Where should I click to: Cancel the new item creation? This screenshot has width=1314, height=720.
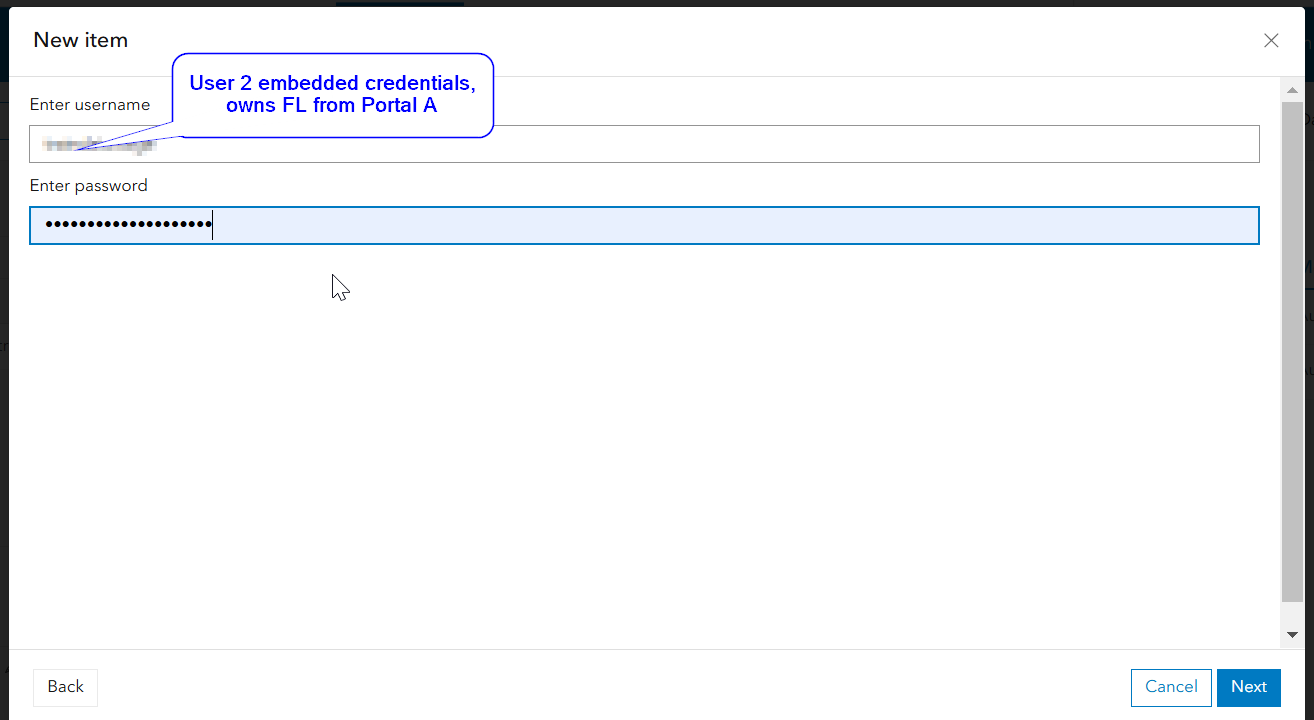[1171, 687]
